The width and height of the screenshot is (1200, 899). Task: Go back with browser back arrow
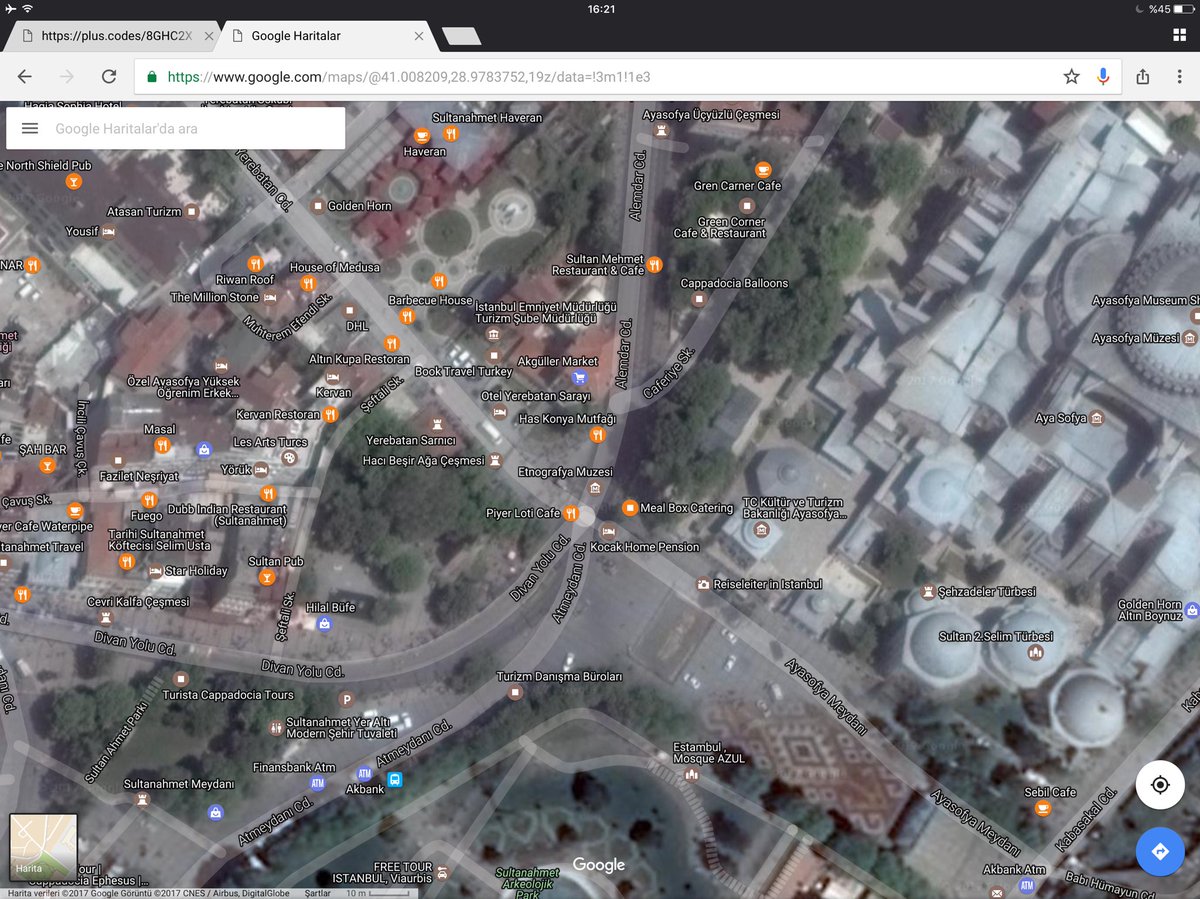coord(25,76)
